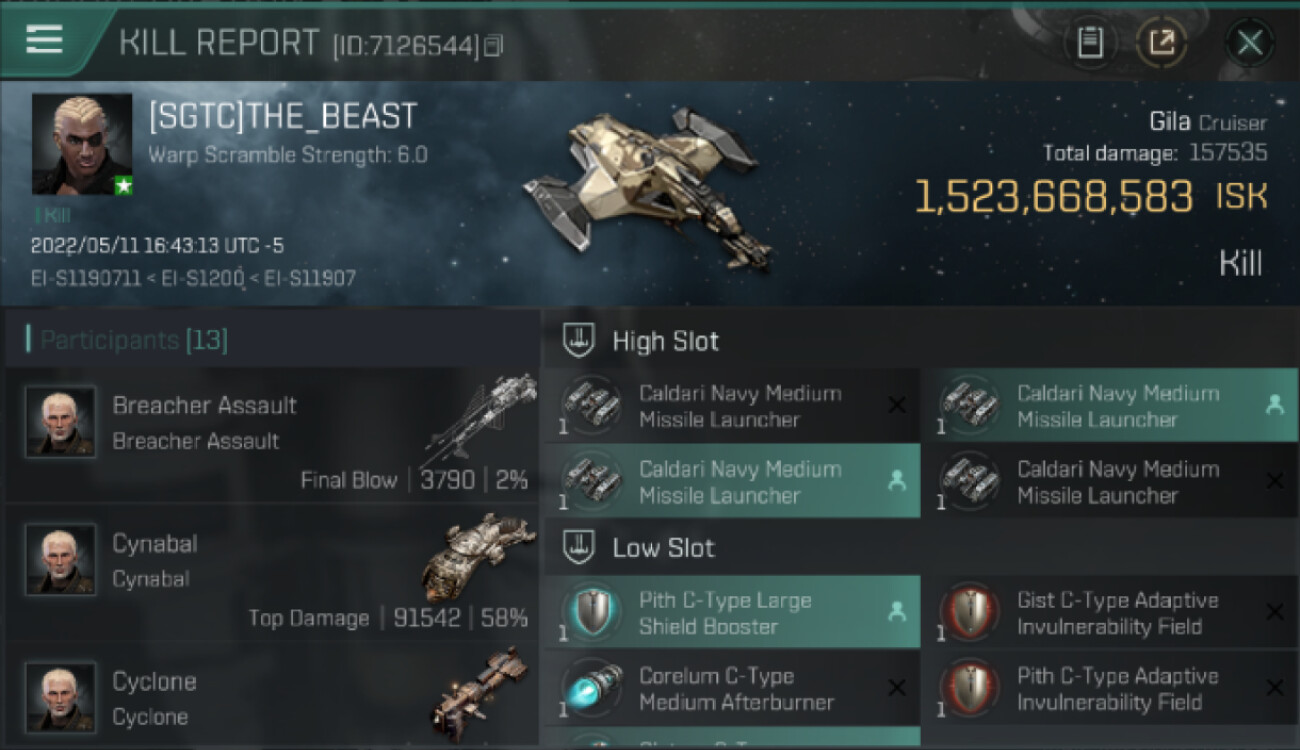The image size is (1300, 750).
Task: Select the Cynabal top damage row
Action: coord(272,573)
